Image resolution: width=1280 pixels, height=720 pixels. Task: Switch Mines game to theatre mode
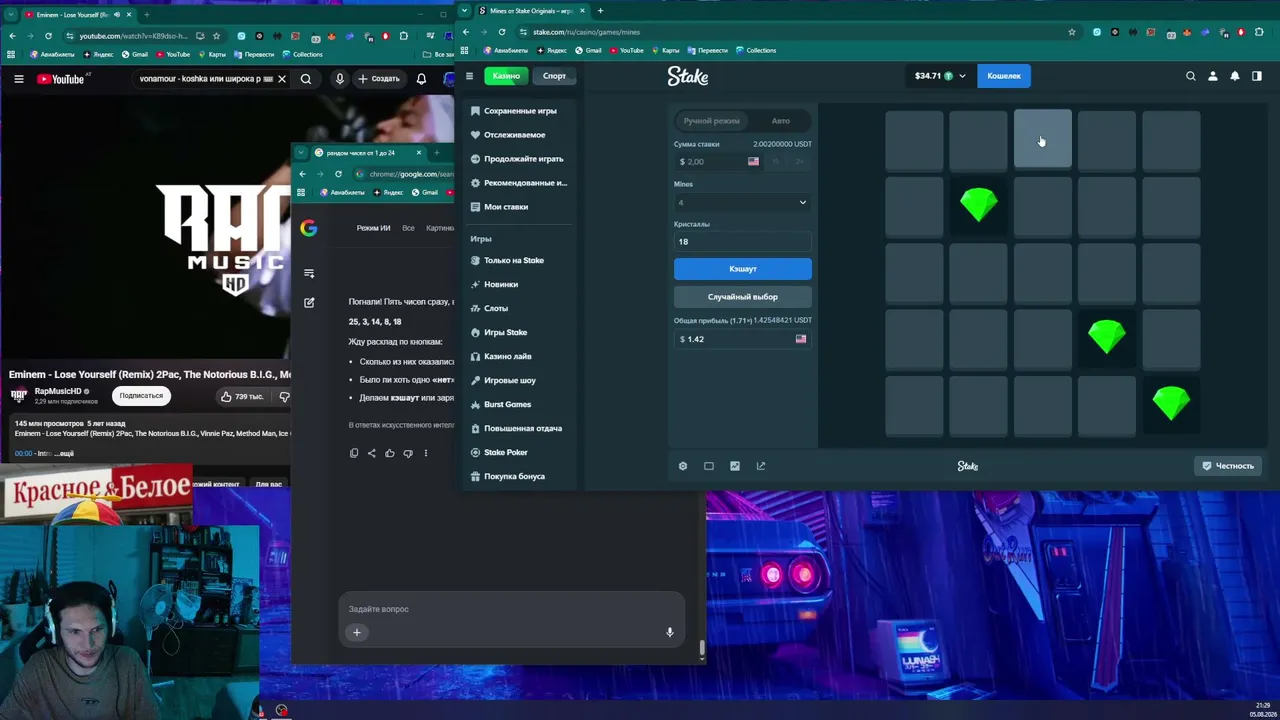coord(709,466)
